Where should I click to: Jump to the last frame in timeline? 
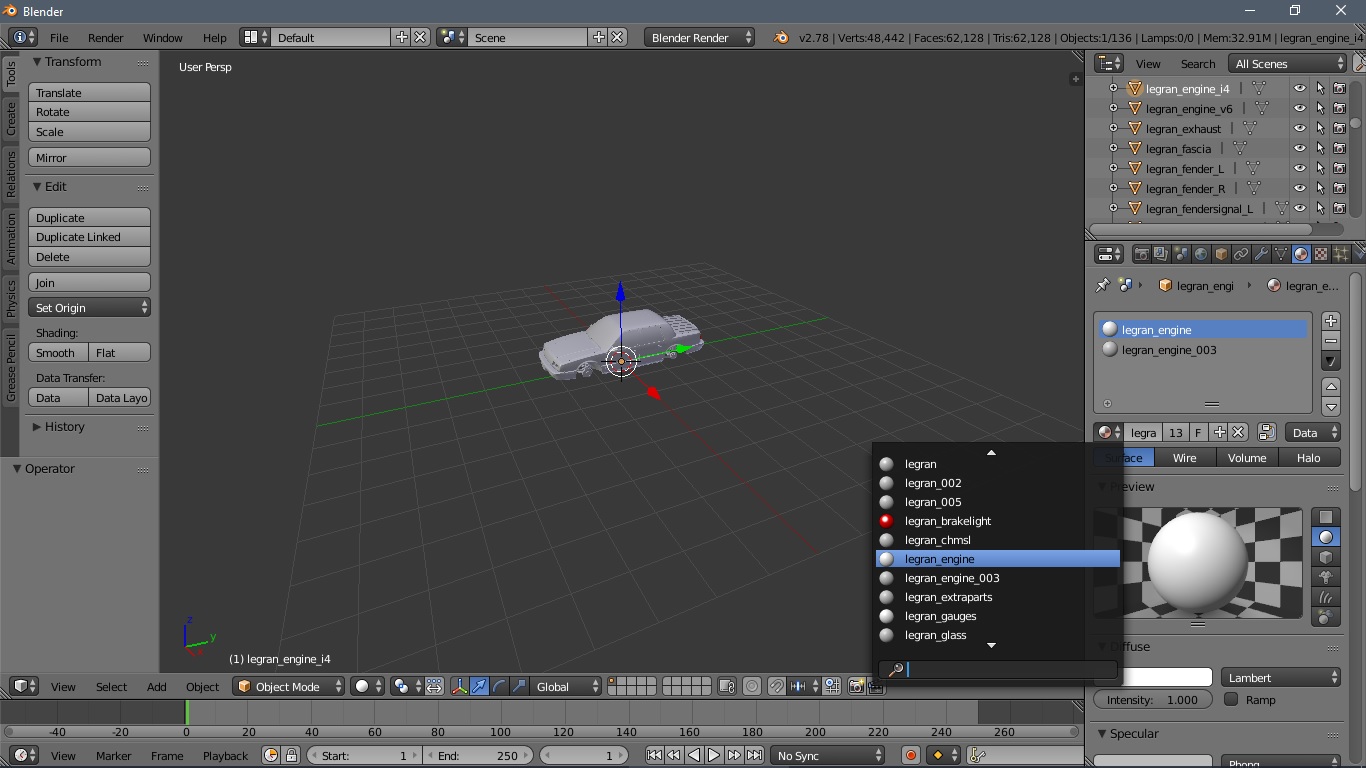(755, 755)
